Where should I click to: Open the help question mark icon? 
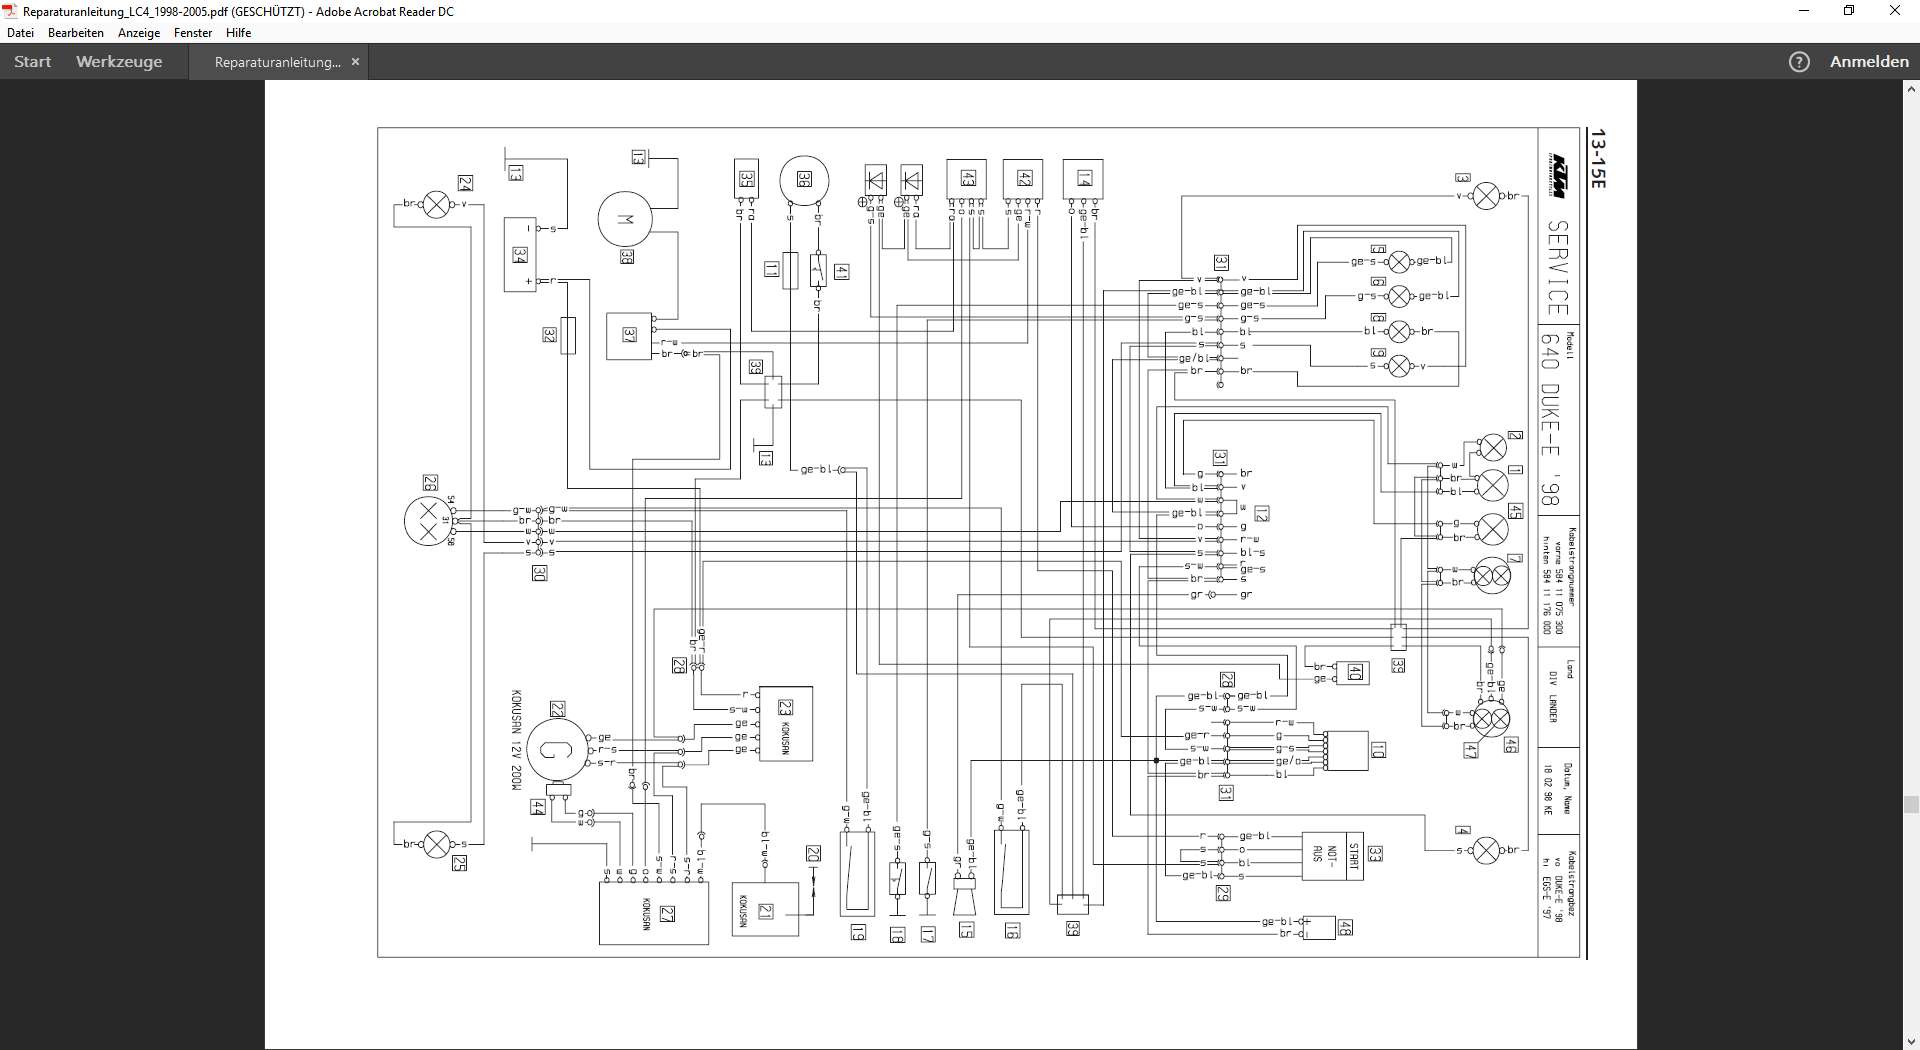[1799, 62]
